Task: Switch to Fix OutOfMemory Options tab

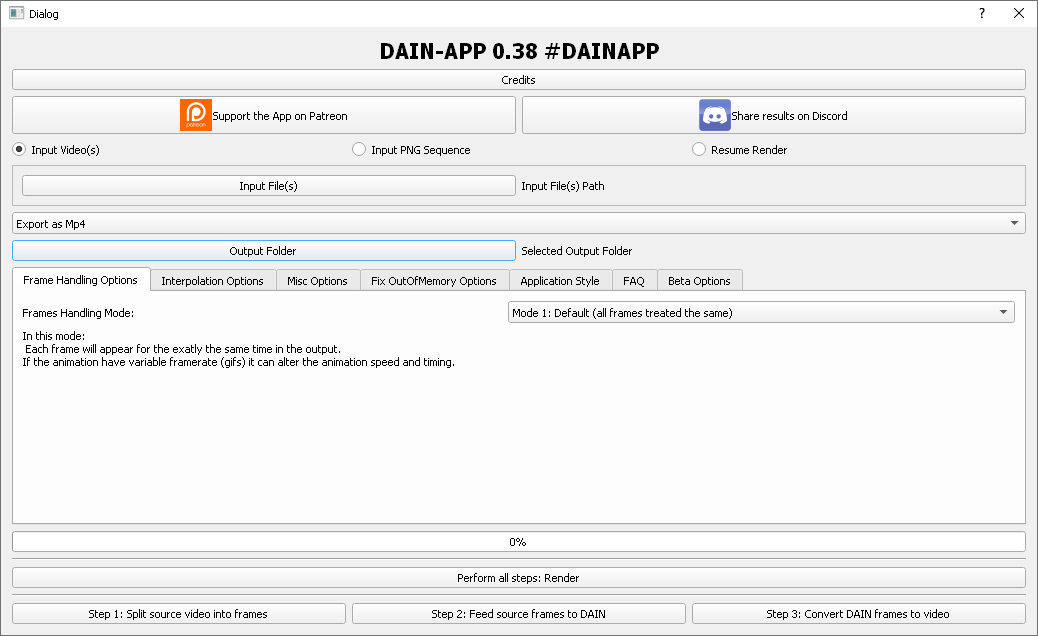Action: tap(434, 280)
